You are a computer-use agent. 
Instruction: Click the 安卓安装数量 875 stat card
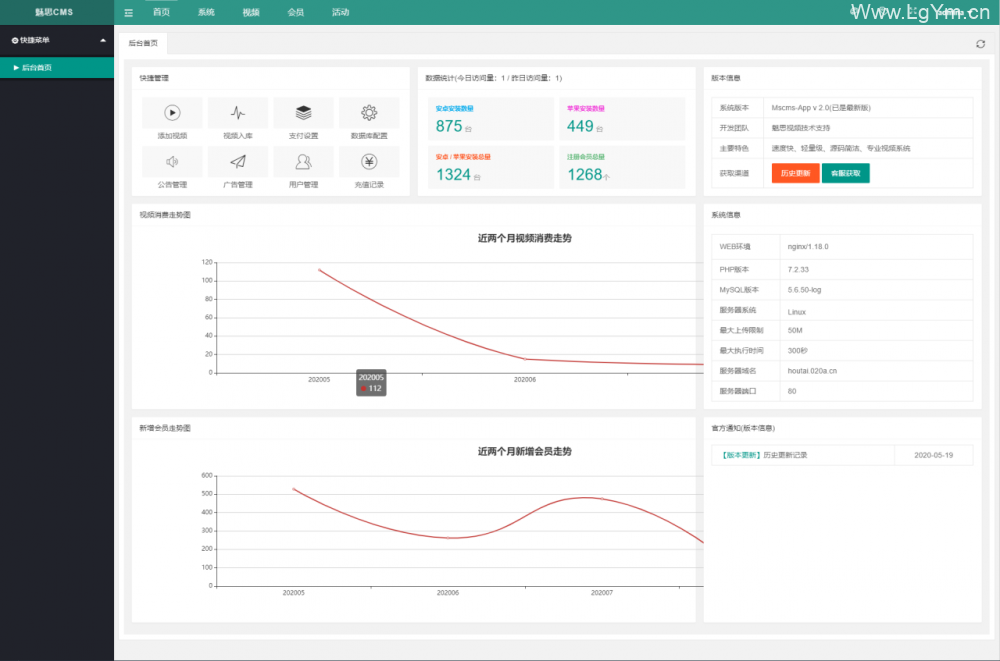coord(490,119)
